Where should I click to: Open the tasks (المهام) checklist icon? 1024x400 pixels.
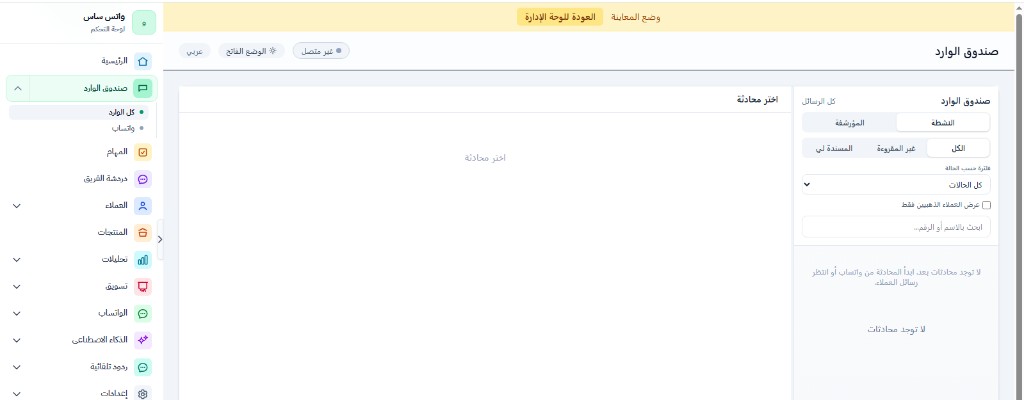[x=143, y=152]
